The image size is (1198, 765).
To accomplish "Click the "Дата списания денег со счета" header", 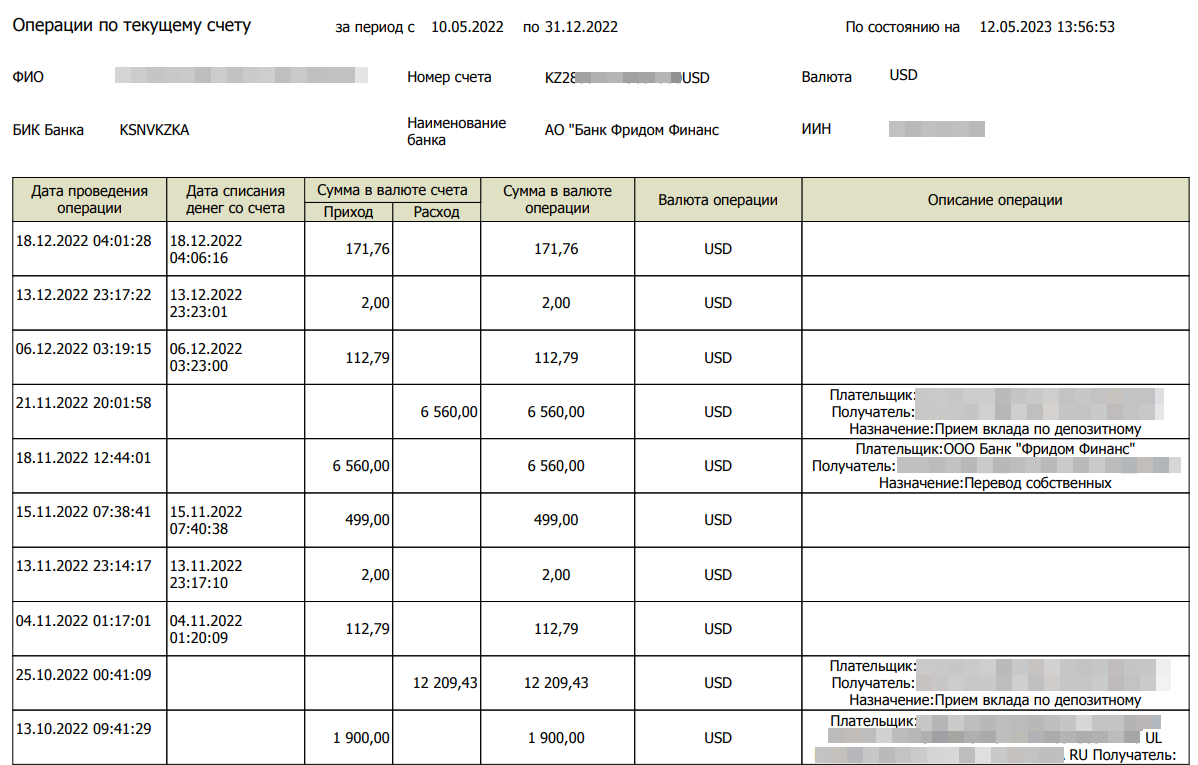I will pos(235,199).
